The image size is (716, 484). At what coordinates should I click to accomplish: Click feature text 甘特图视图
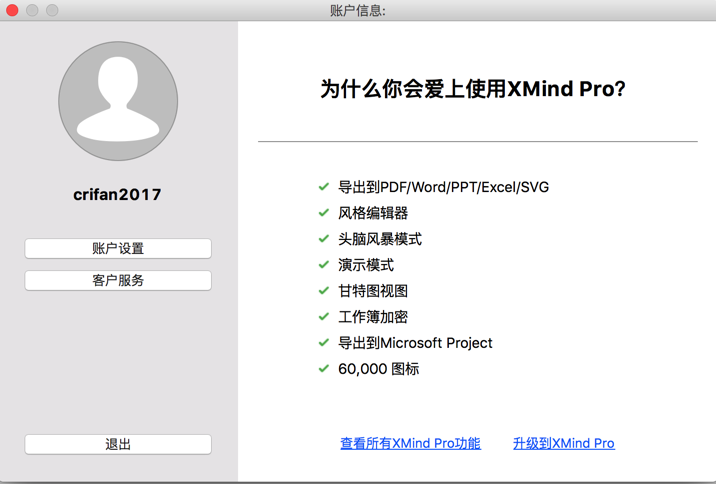(373, 291)
